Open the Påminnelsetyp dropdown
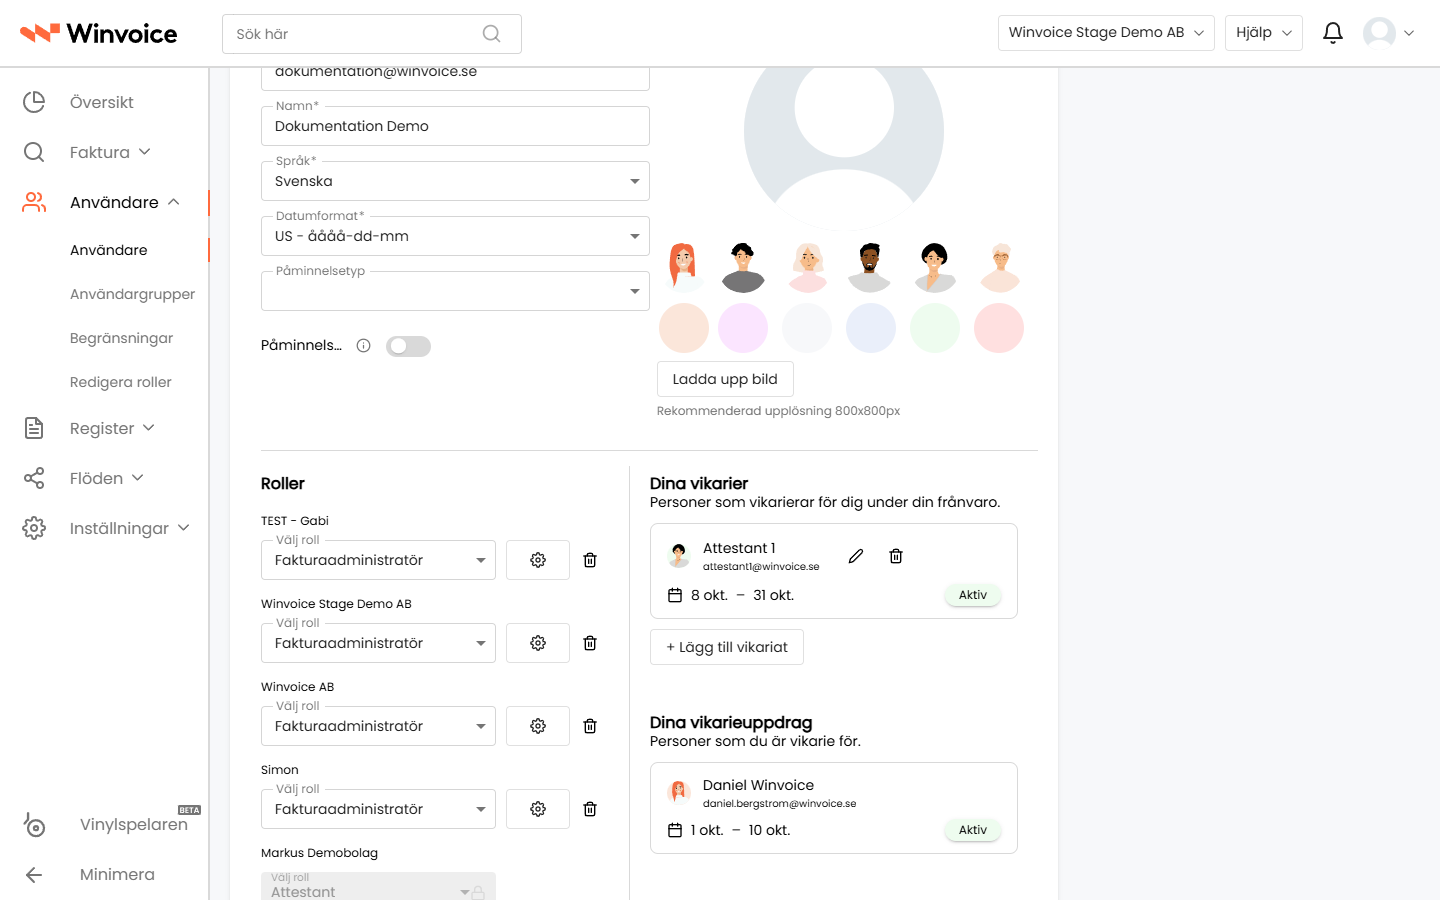This screenshot has width=1440, height=900. click(x=455, y=291)
